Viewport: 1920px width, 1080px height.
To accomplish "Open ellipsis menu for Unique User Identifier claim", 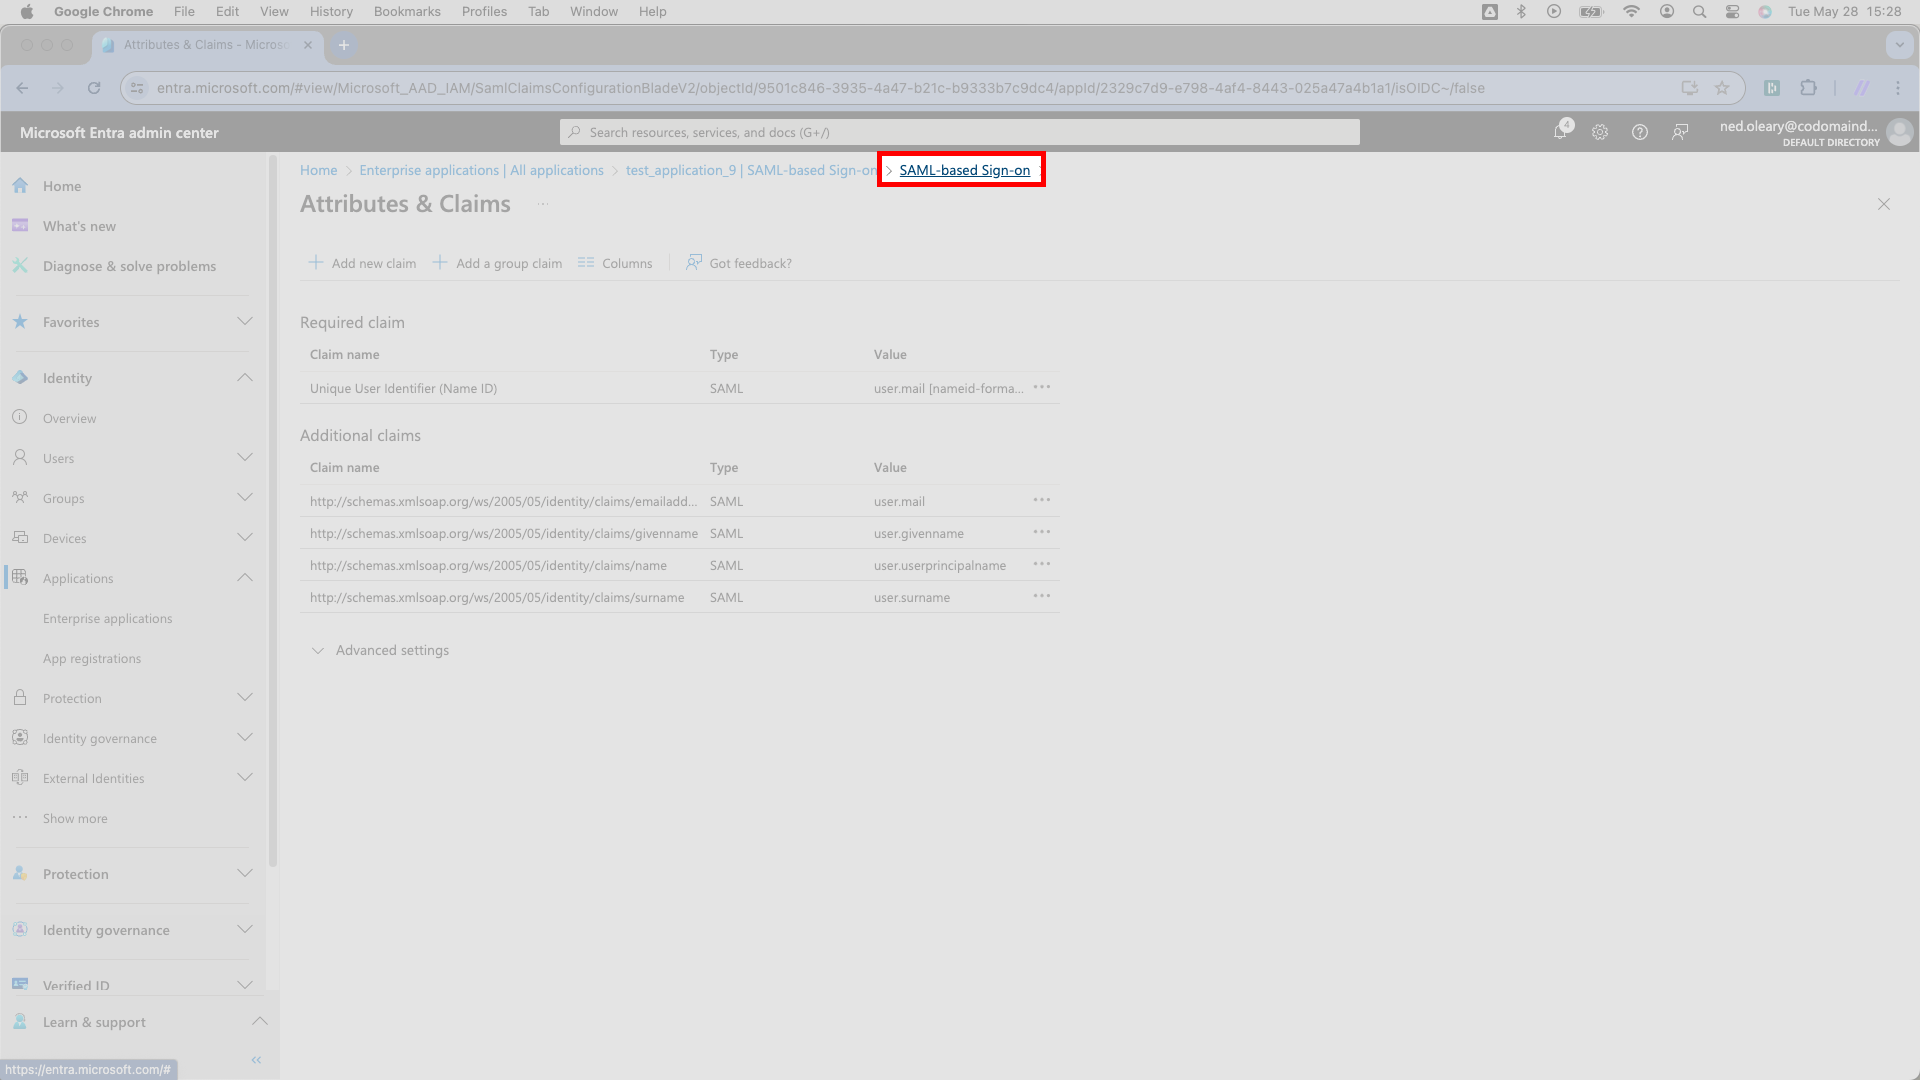I will [1042, 387].
